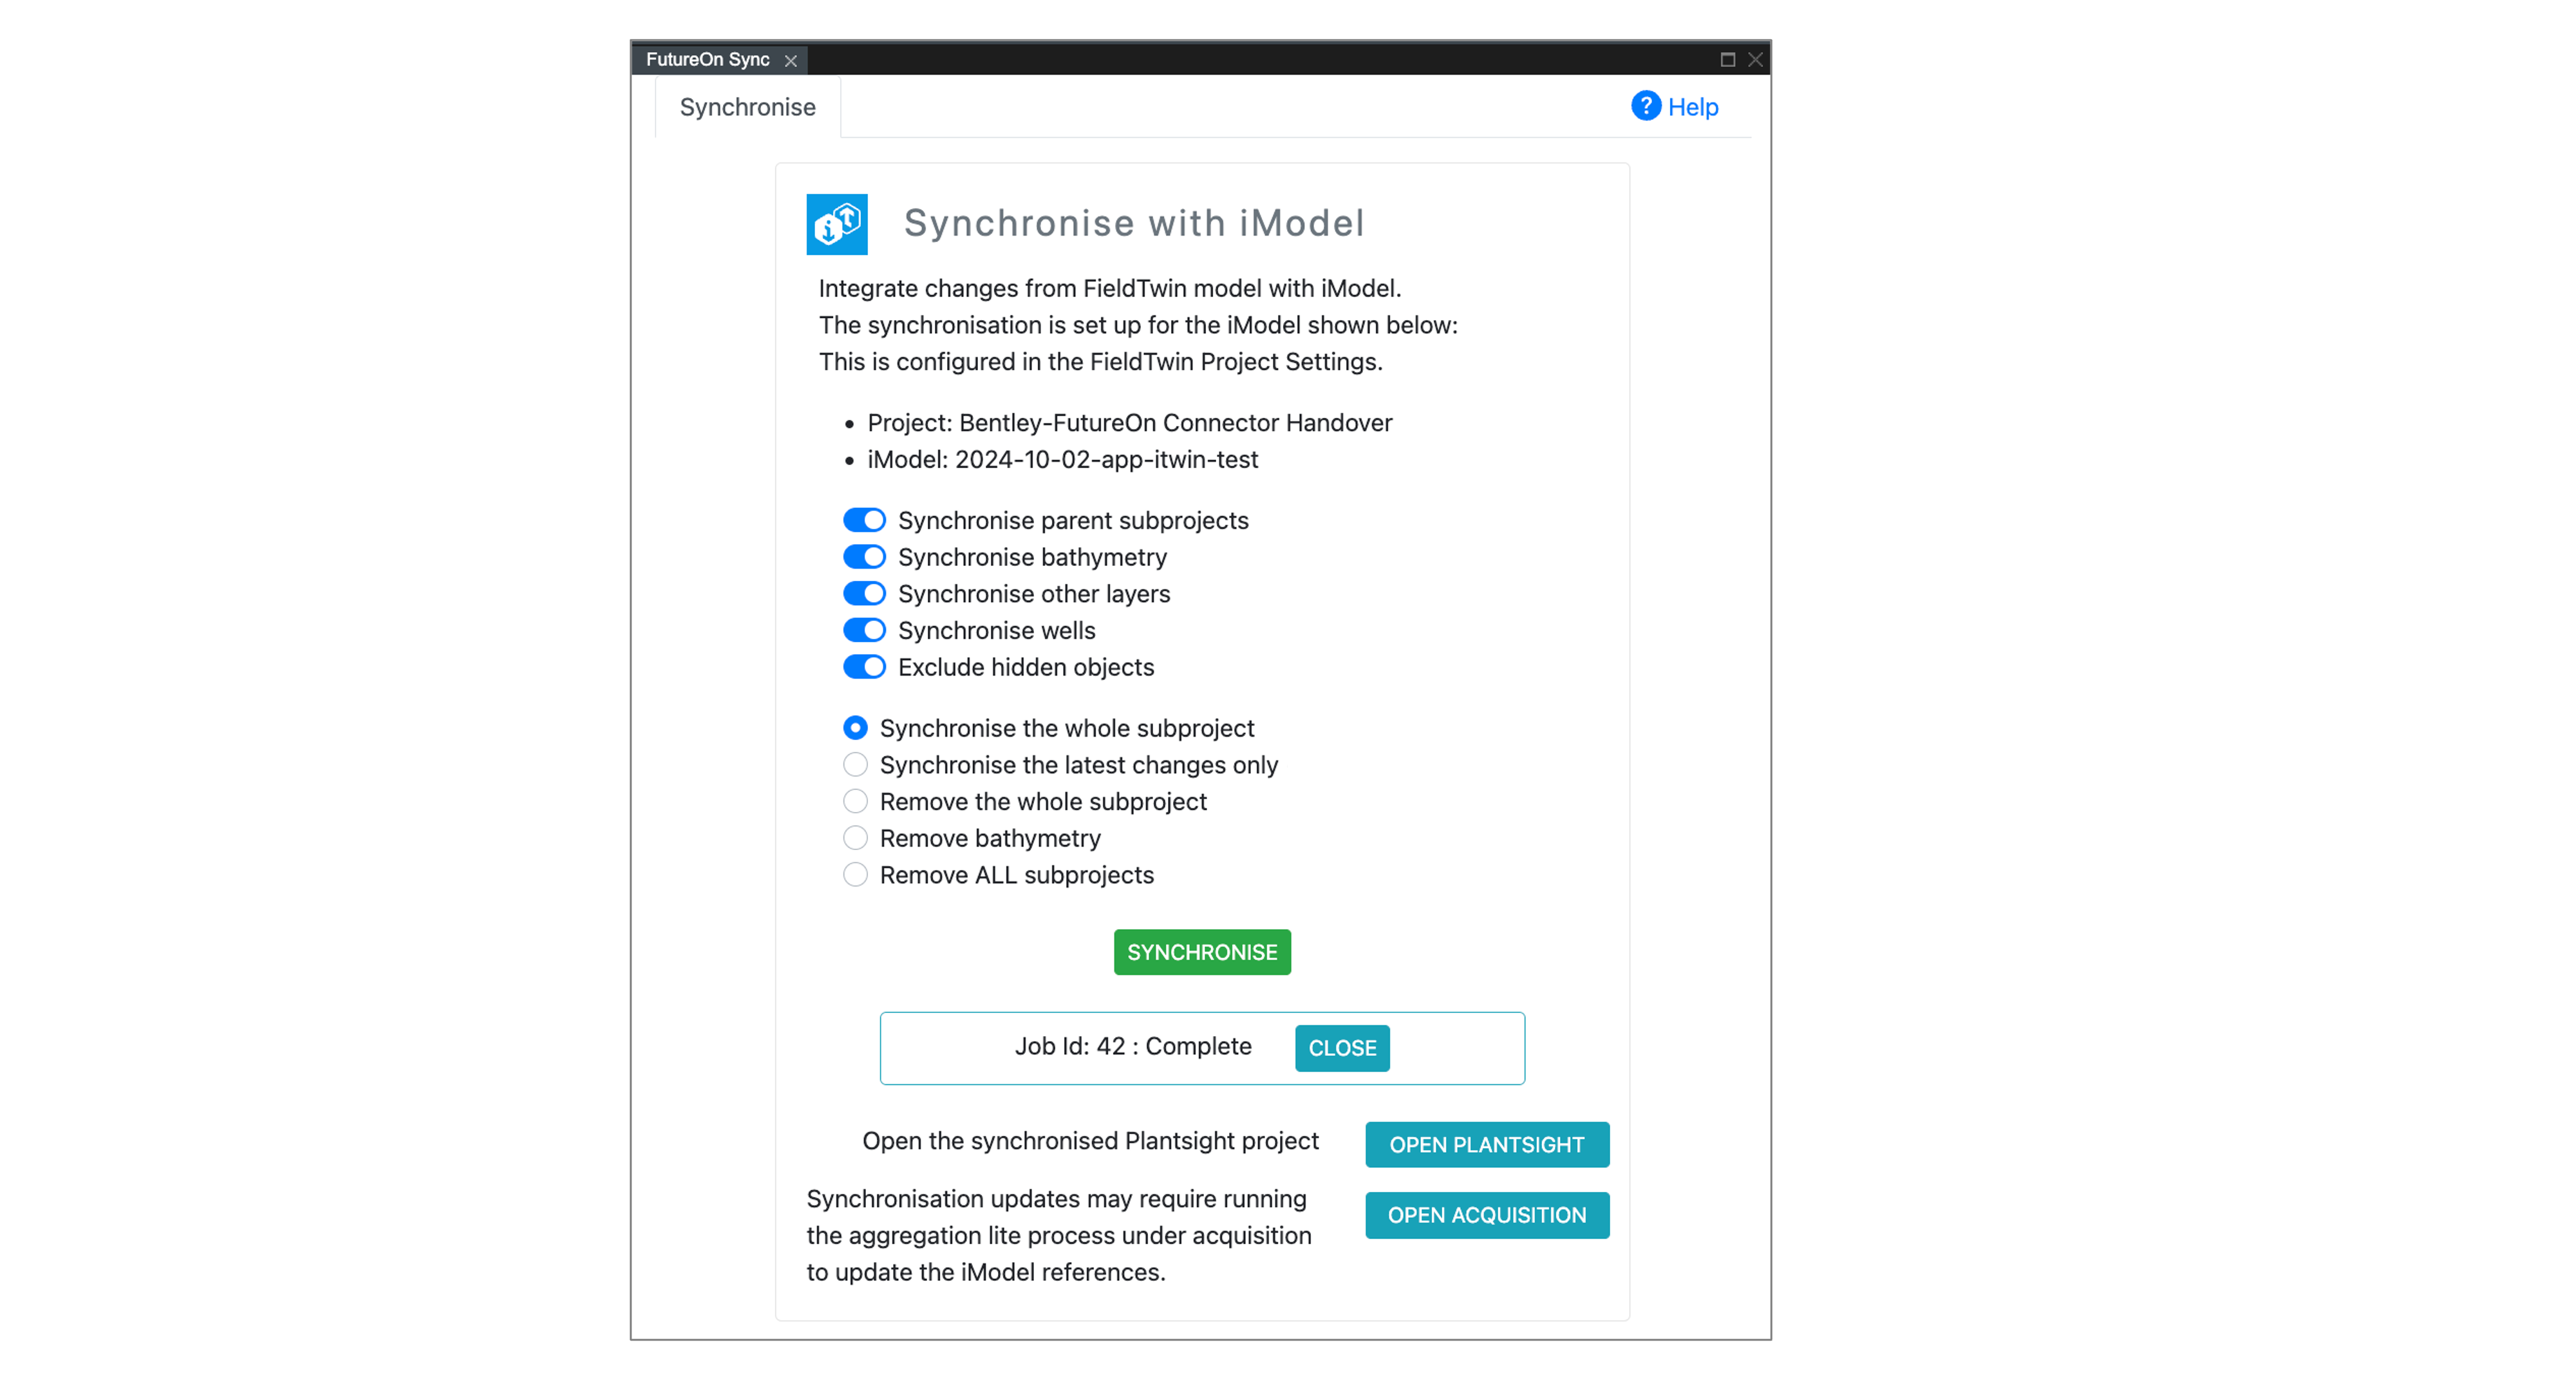The image size is (2576, 1378).
Task: Click the Open Plantsight icon button
Action: (1485, 1143)
